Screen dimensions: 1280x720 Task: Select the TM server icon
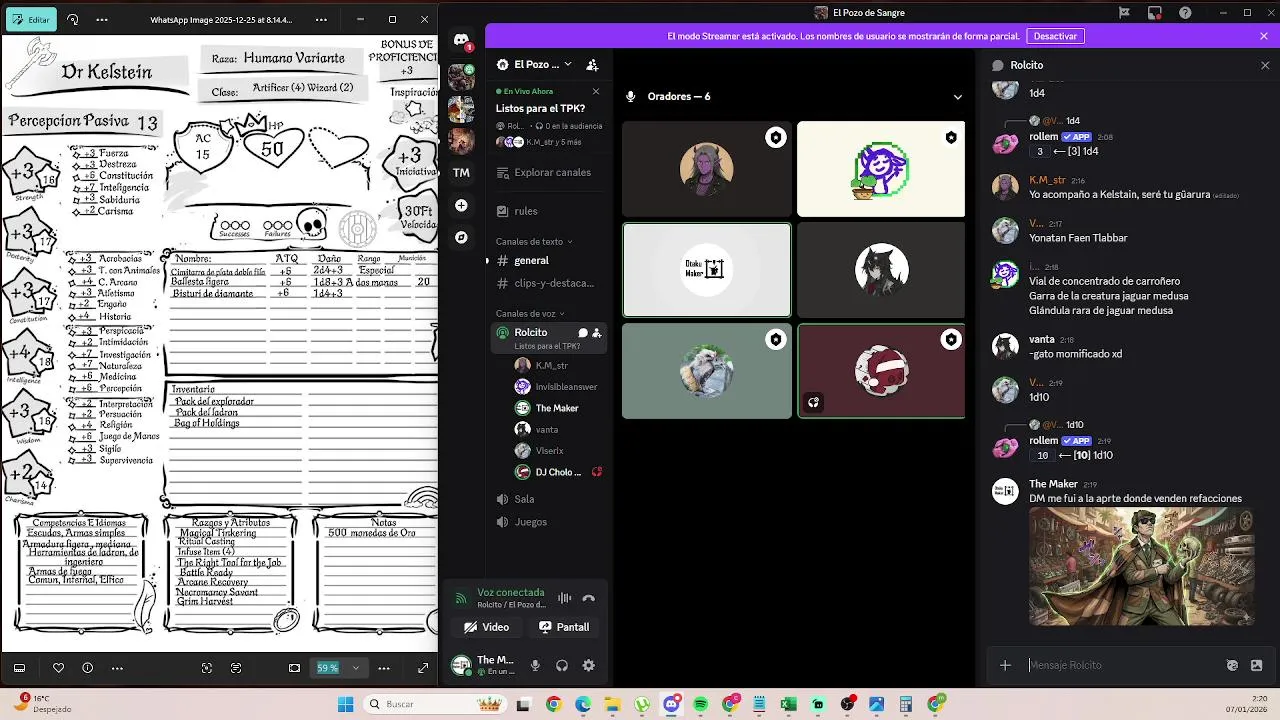click(461, 172)
